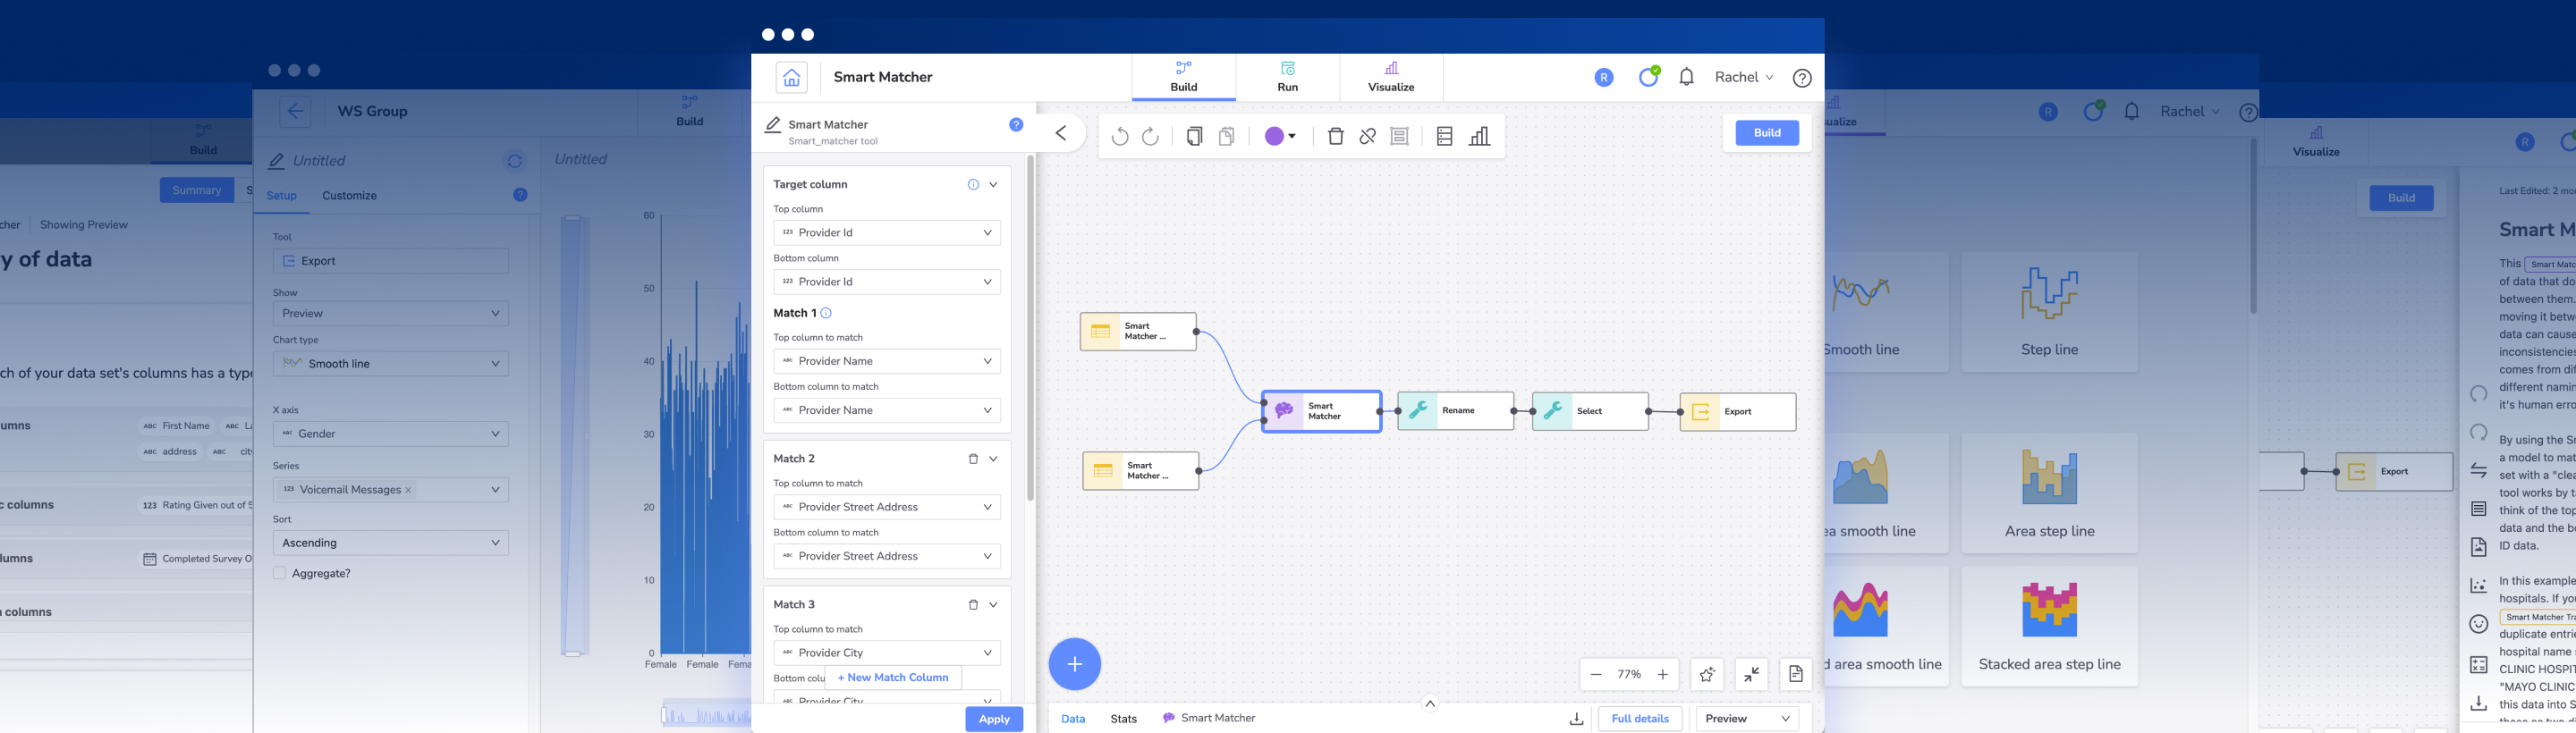
Task: Click the New Match Column button
Action: click(x=893, y=678)
